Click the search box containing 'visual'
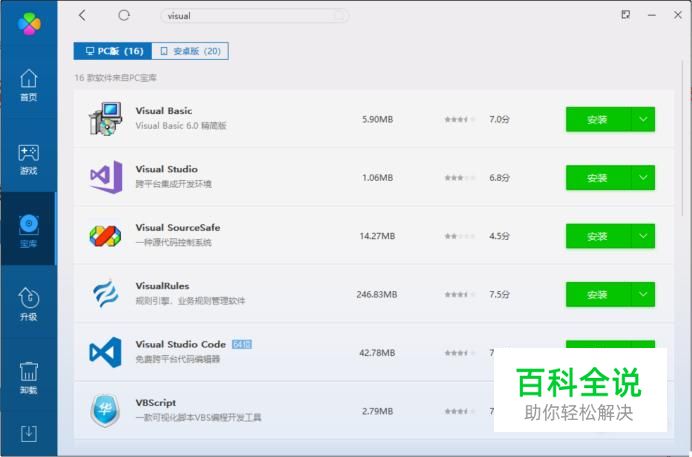The width and height of the screenshot is (692, 457). pos(254,16)
